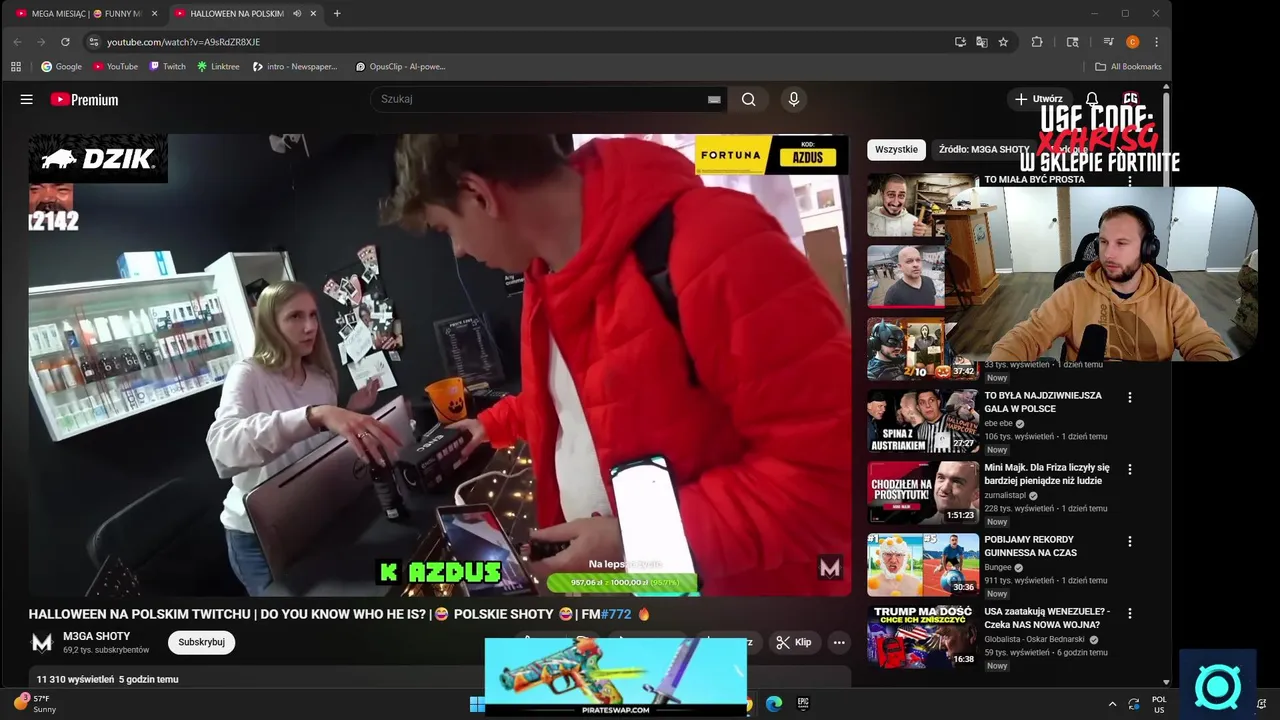Open the Utwórz create menu
The height and width of the screenshot is (720, 1280).
(x=1038, y=99)
